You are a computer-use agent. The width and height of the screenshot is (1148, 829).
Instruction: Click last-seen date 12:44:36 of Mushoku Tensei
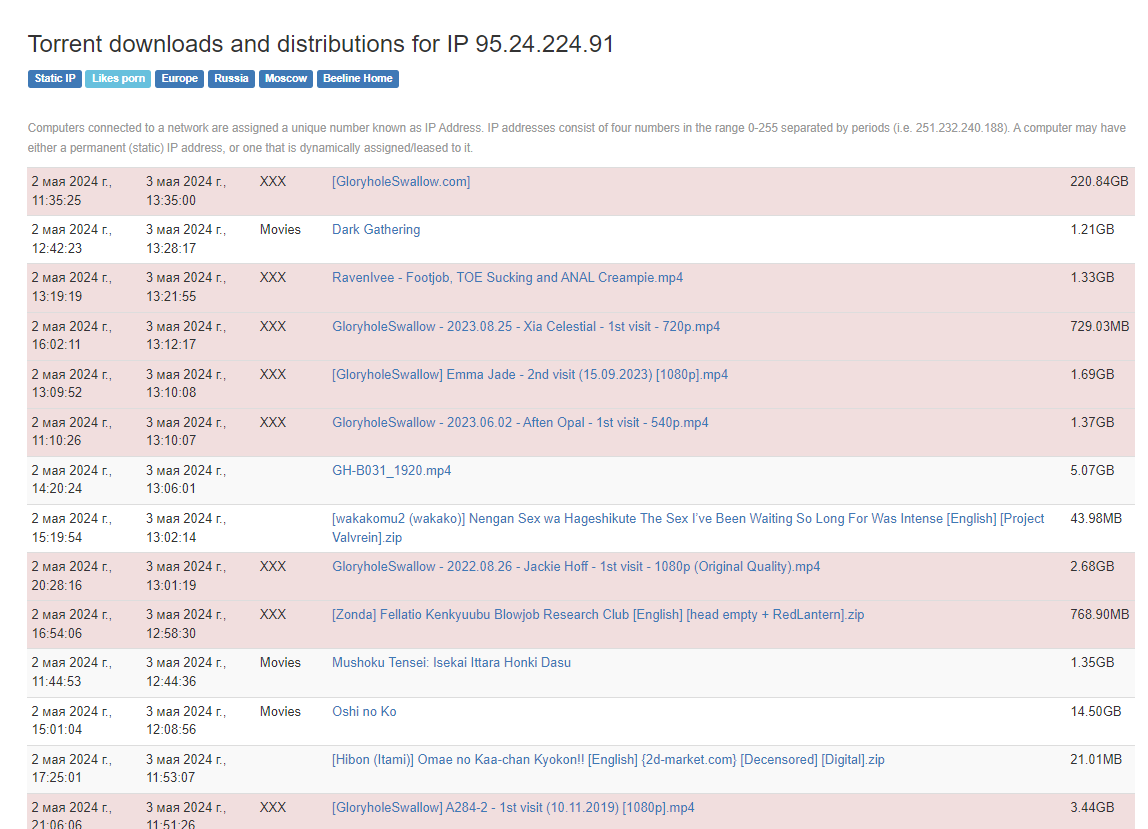[x=186, y=672]
